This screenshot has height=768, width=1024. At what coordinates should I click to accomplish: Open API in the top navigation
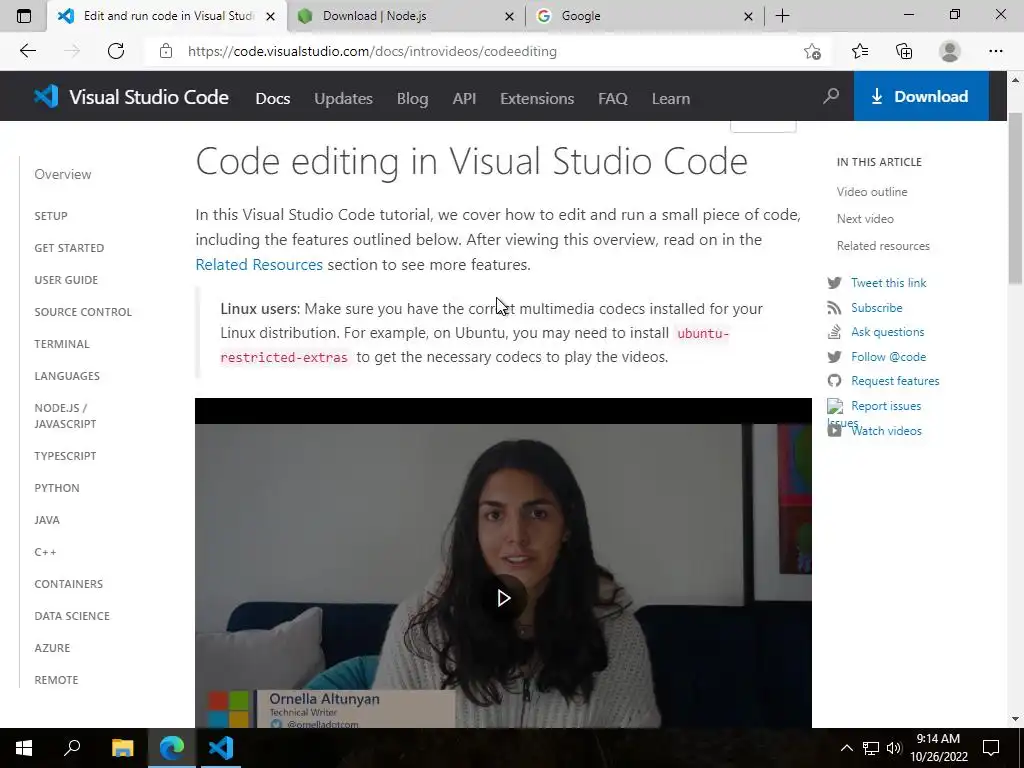(x=464, y=99)
